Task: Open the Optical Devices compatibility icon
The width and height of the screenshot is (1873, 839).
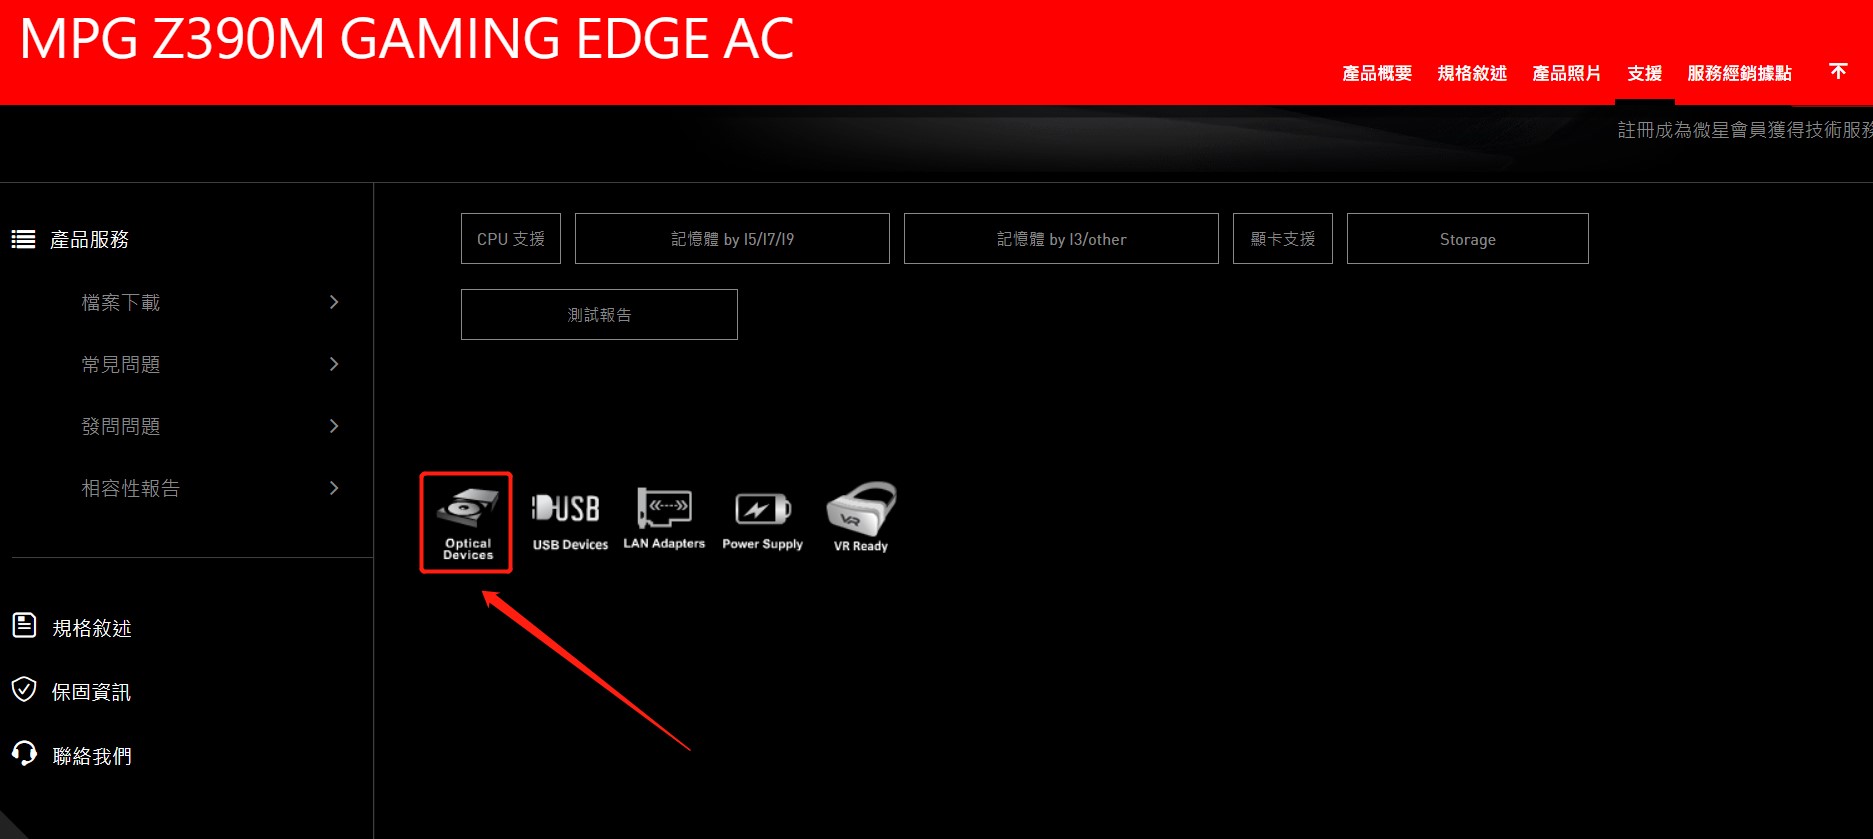Action: tap(466, 522)
